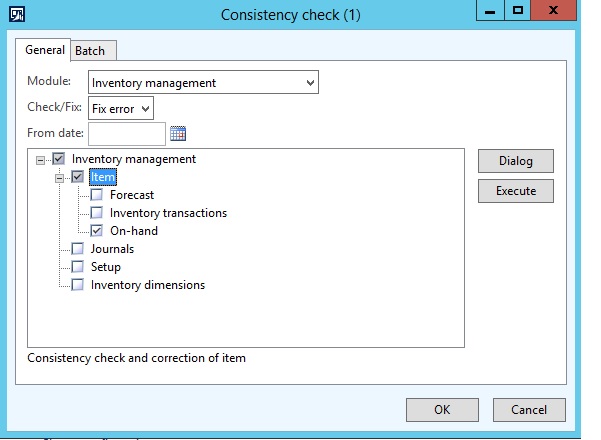Enable the Setup checkbox
The width and height of the screenshot is (601, 440).
[78, 267]
